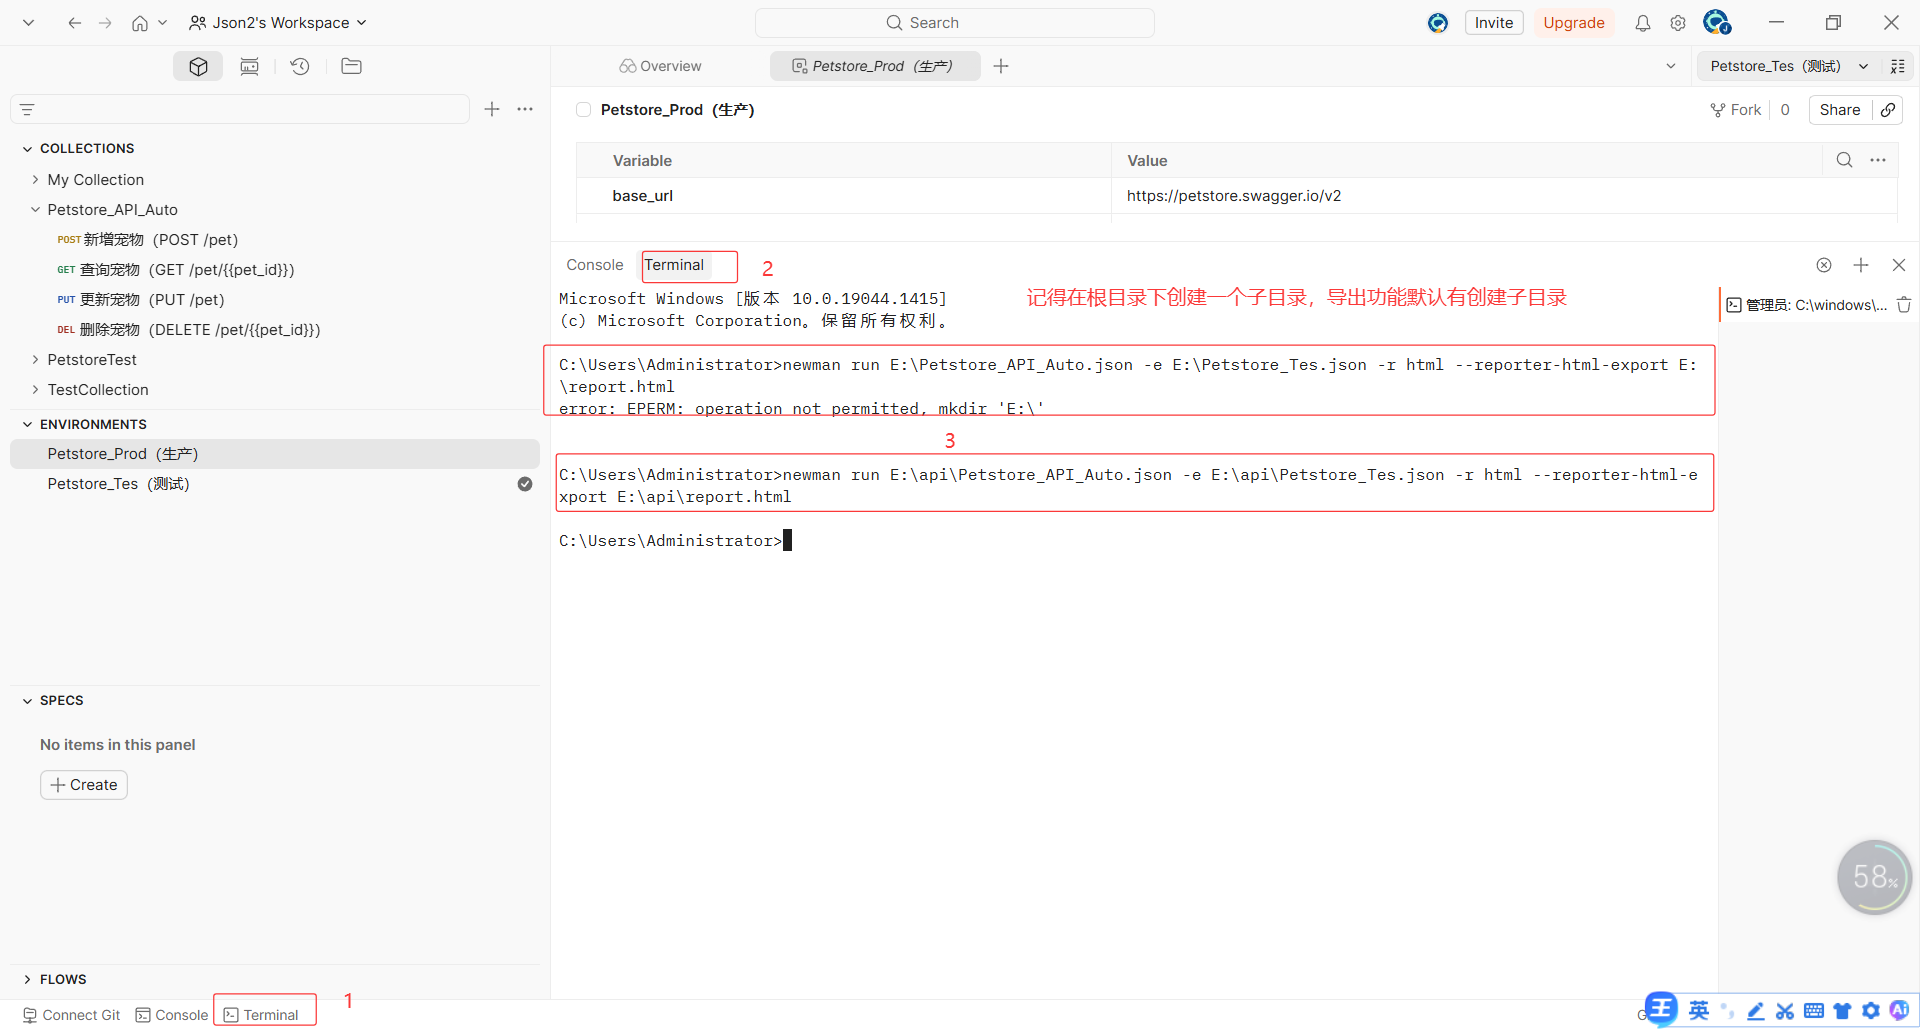Click the 58% floating progress widget
This screenshot has height=1030, width=1920.
pos(1875,877)
